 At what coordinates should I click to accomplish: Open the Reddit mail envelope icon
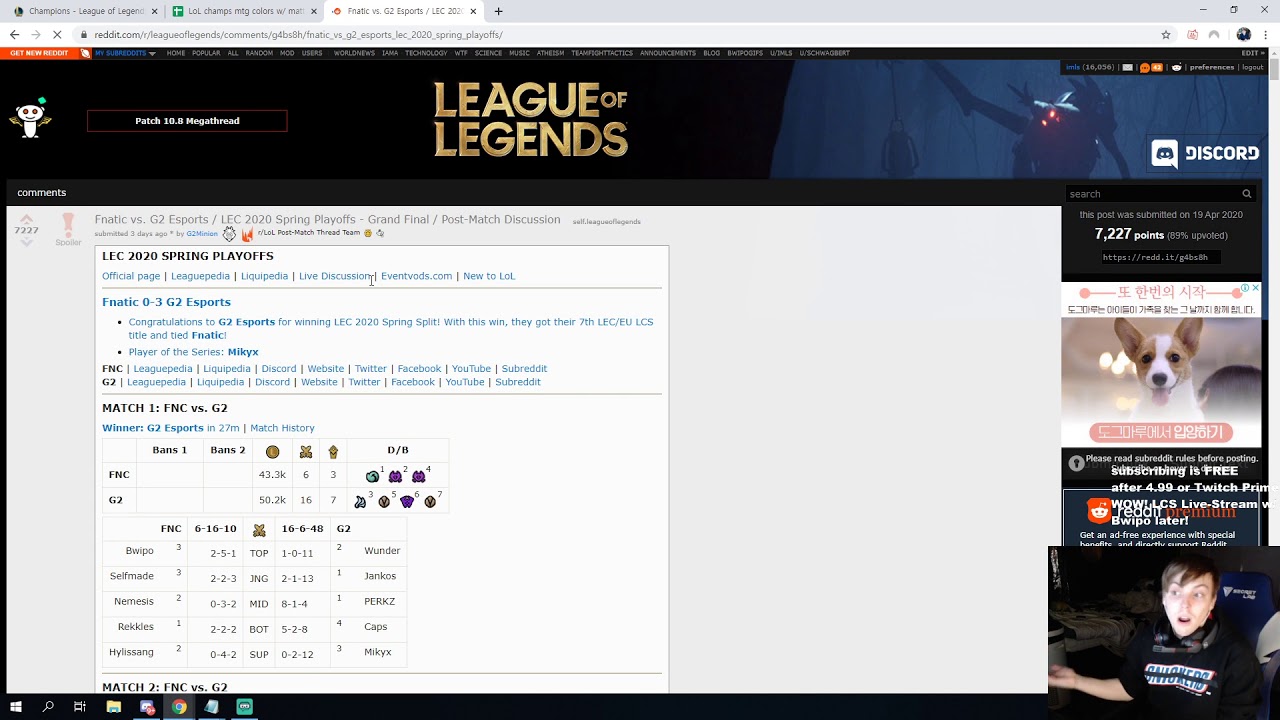[1127, 67]
